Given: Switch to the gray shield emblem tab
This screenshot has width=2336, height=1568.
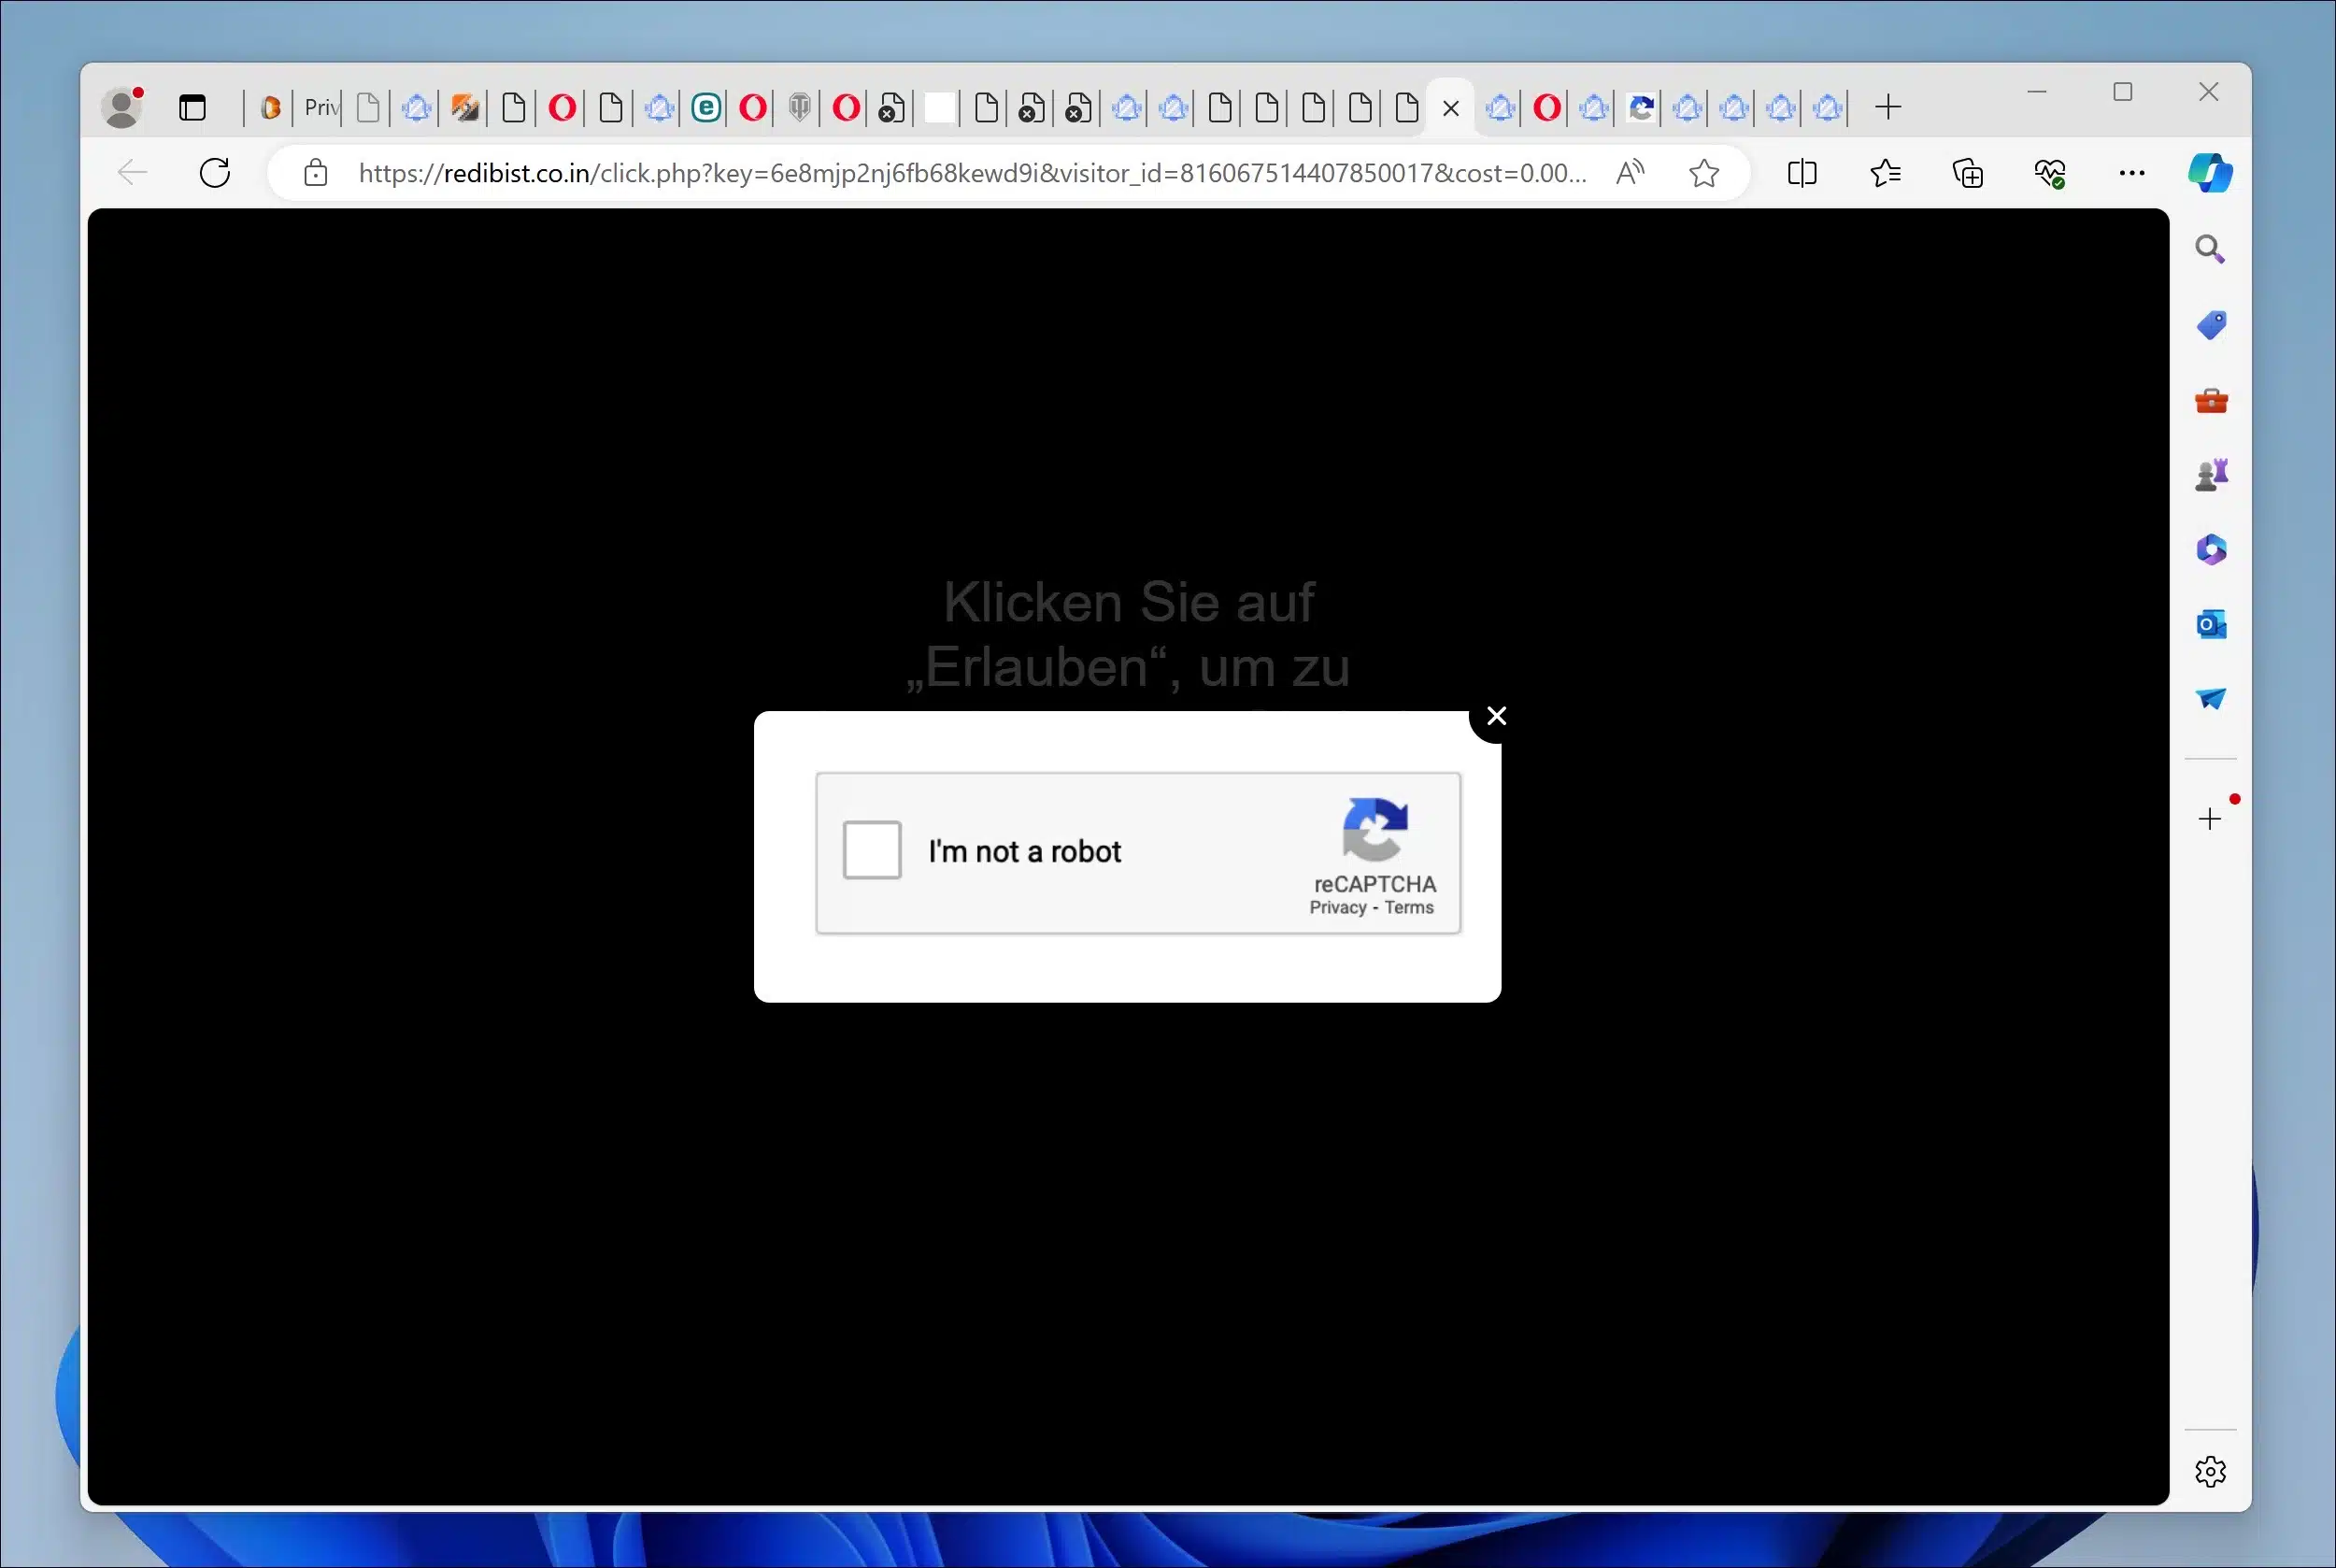Looking at the screenshot, I should point(799,108).
